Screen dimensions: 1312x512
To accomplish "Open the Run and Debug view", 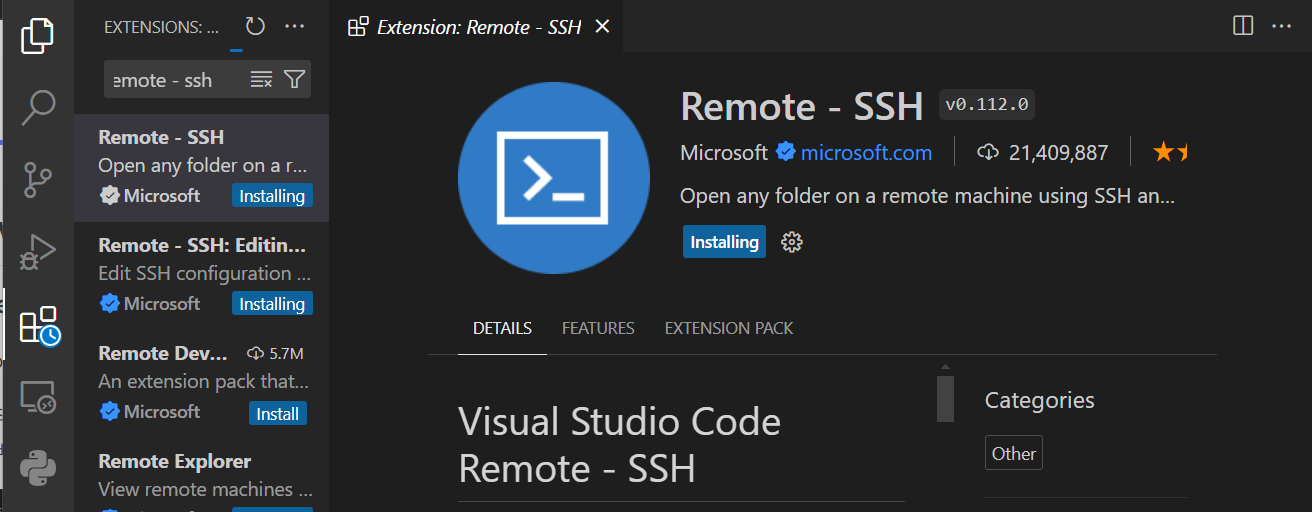I will tap(37, 252).
